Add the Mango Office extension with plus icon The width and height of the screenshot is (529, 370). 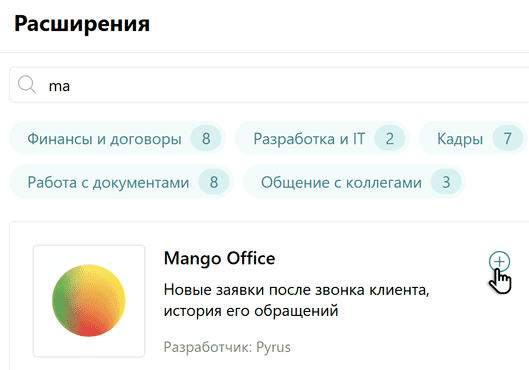tap(499, 262)
